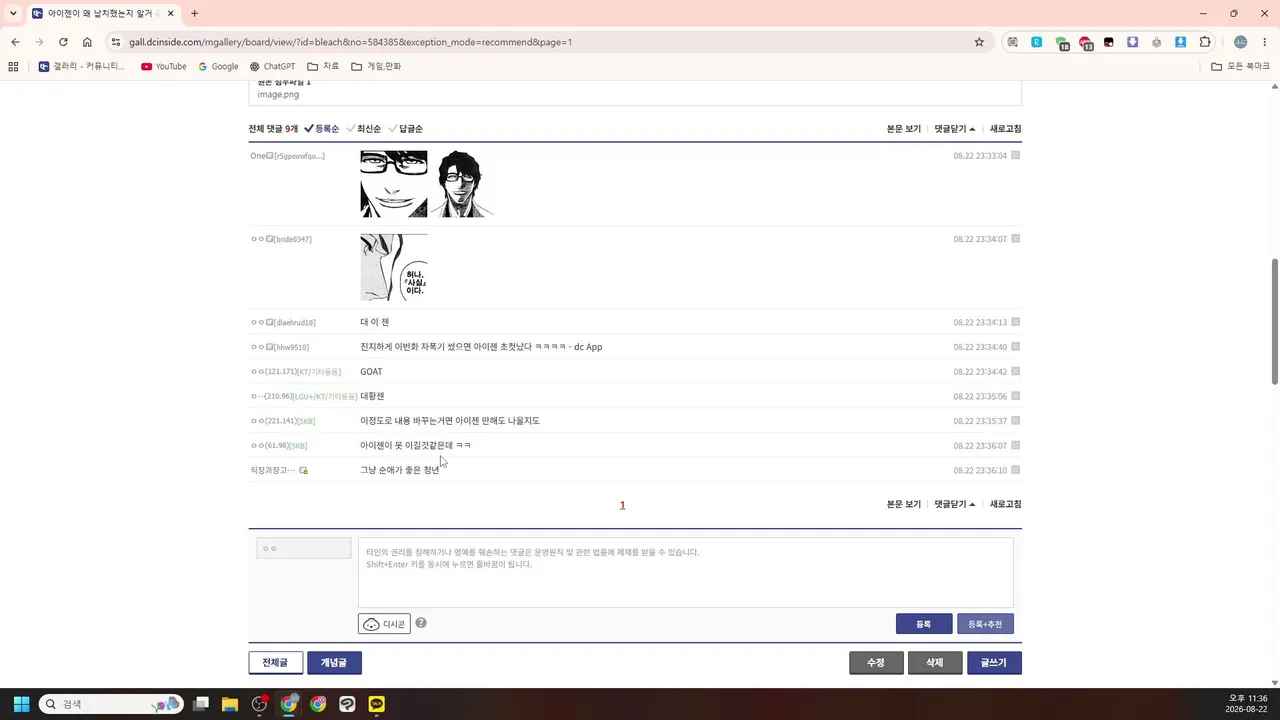Open the 디시콘 picker
The image size is (1280, 720).
pos(384,624)
